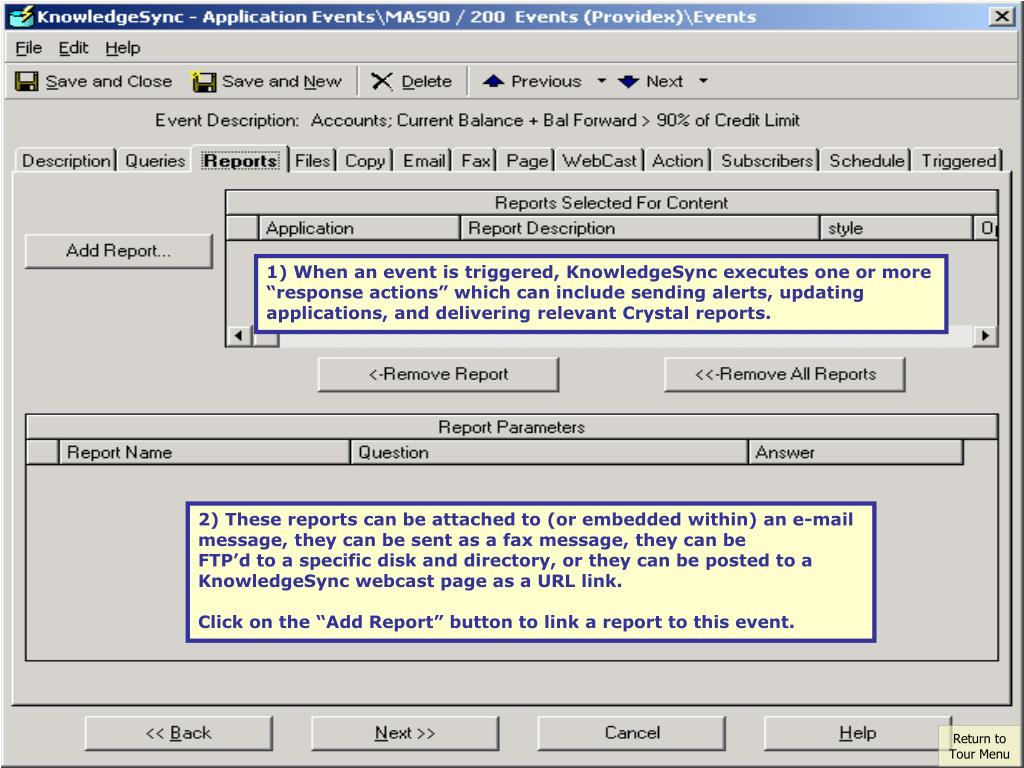Click Return to Tour Menu
This screenshot has height=768, width=1024.
[x=979, y=746]
